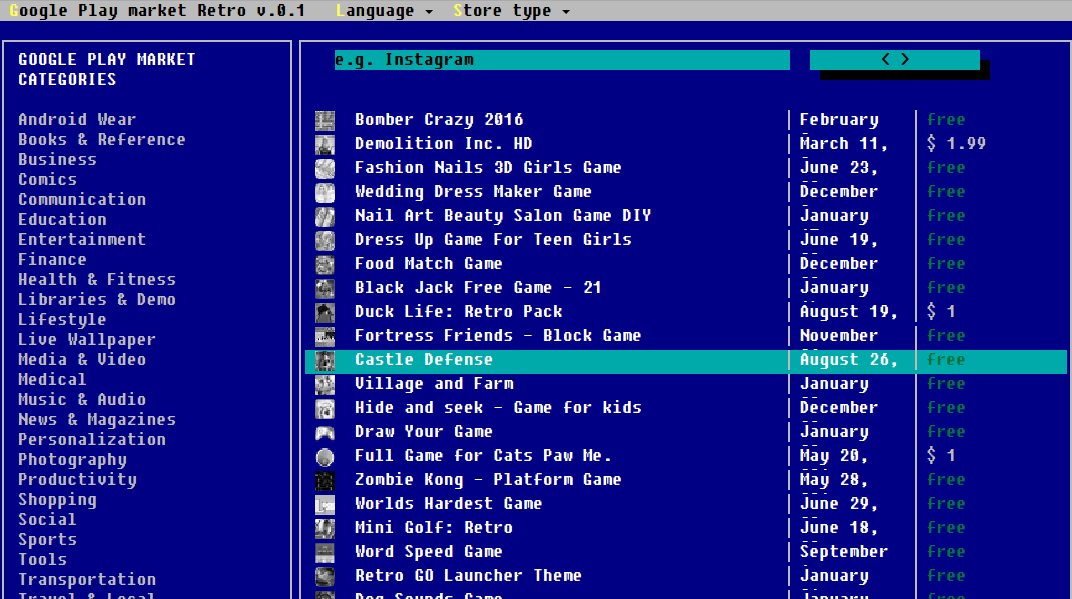1072x599 pixels.
Task: Click the Draw Your Game controller icon
Action: tap(325, 432)
